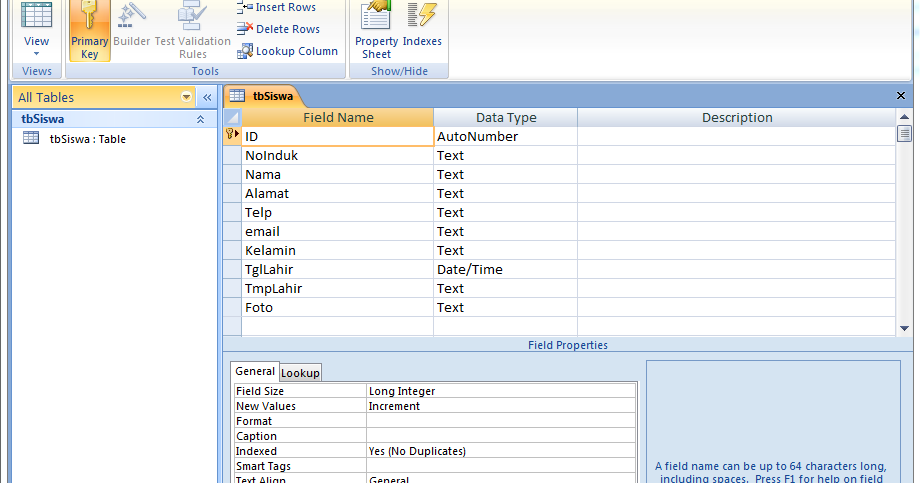
Task: Click the Caption property box
Action: click(x=501, y=436)
